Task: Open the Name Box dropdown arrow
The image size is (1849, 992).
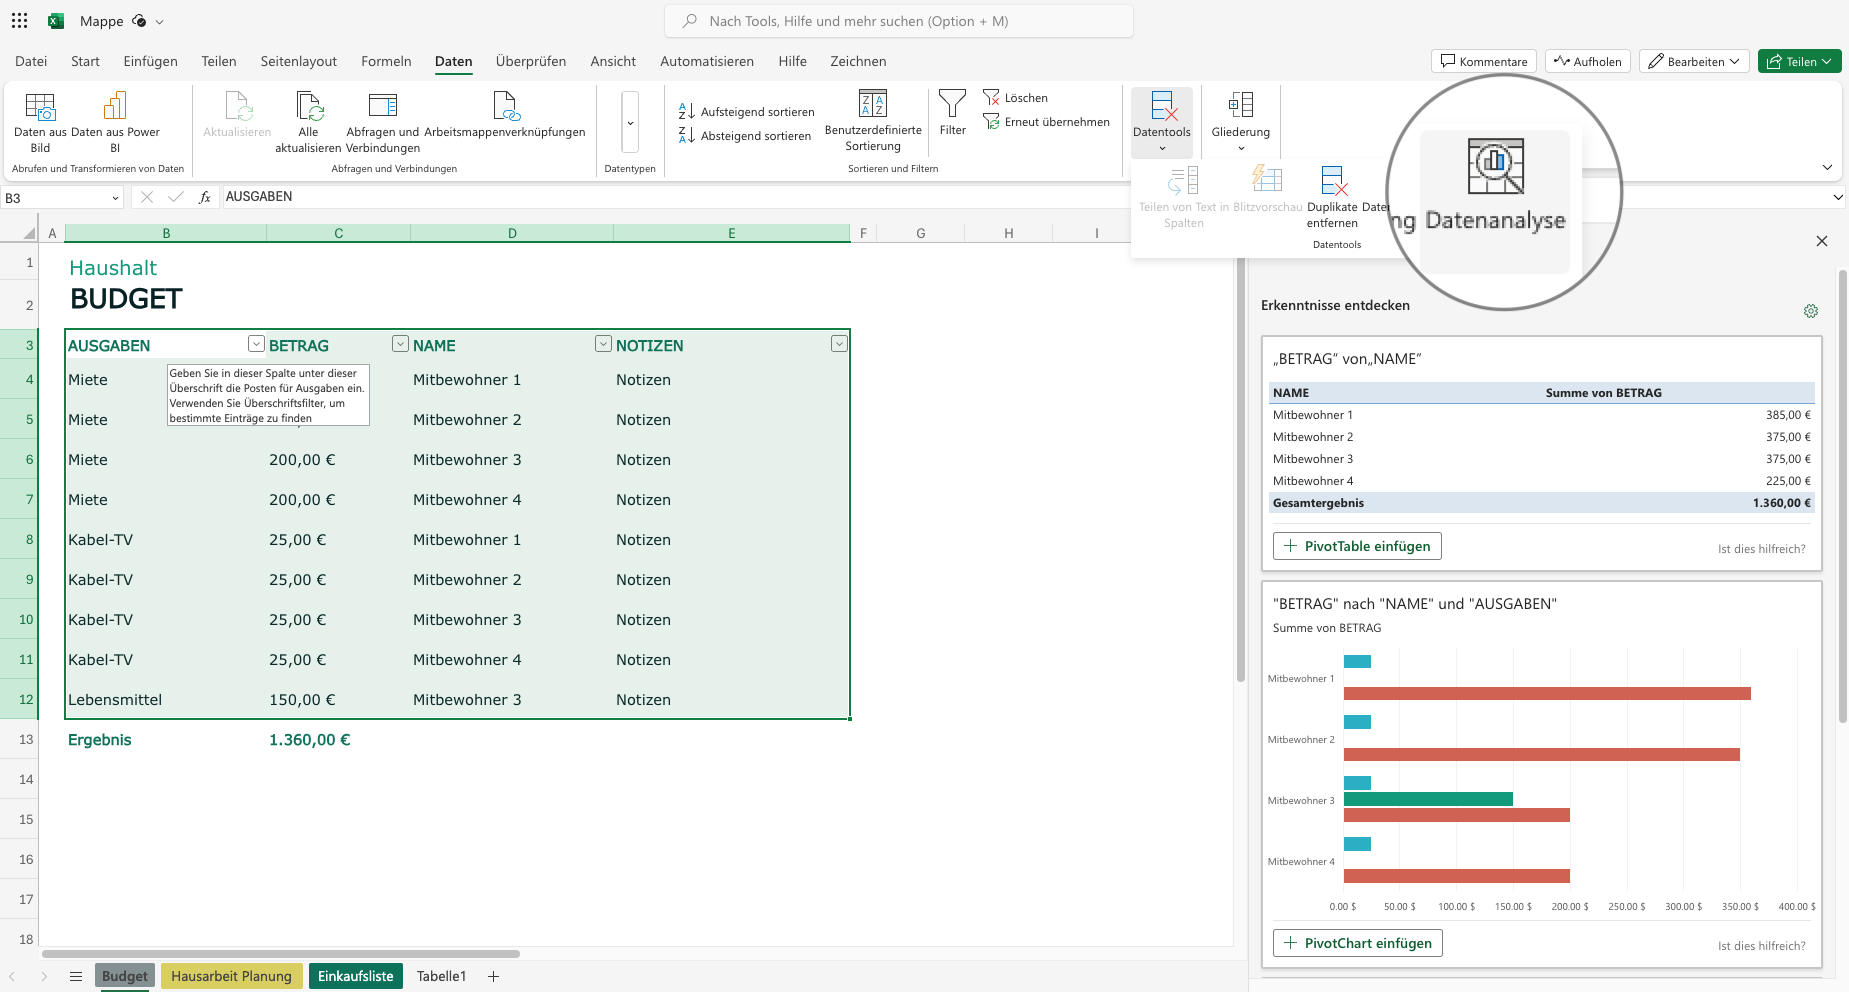Action: (115, 198)
